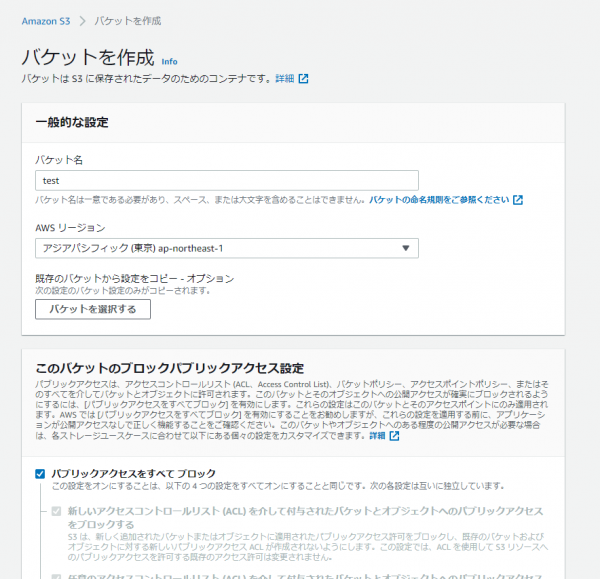This screenshot has height=579, width=600.
Task: Click the バケット名 input field containing test
Action: coord(227,180)
